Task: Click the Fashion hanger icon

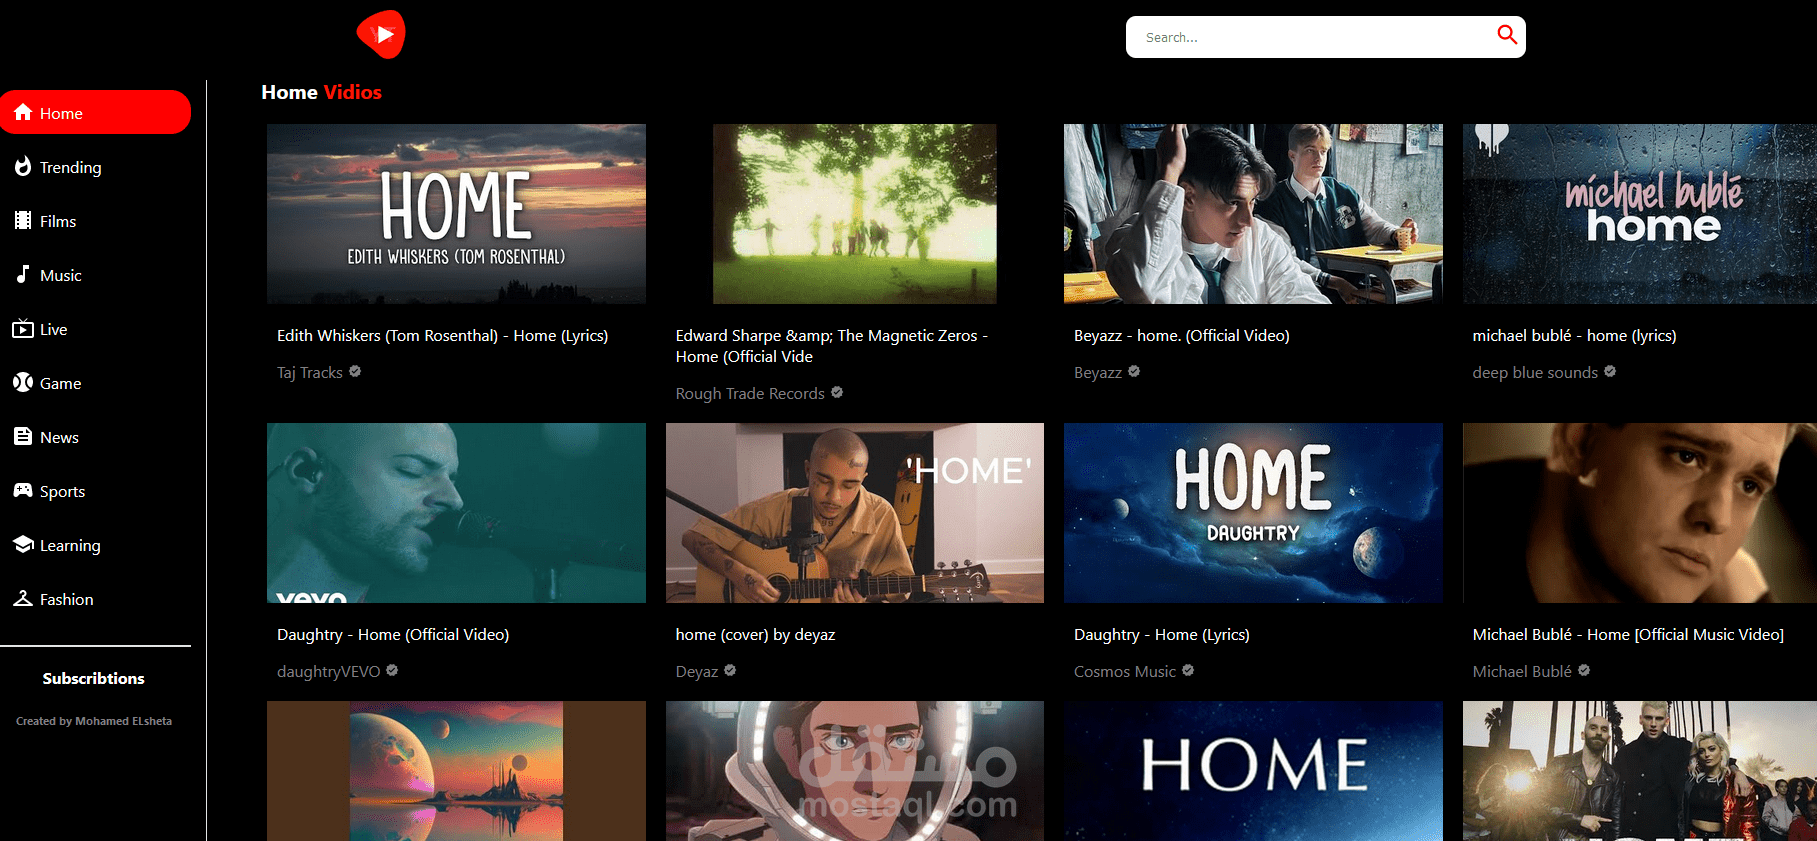Action: click(x=23, y=598)
